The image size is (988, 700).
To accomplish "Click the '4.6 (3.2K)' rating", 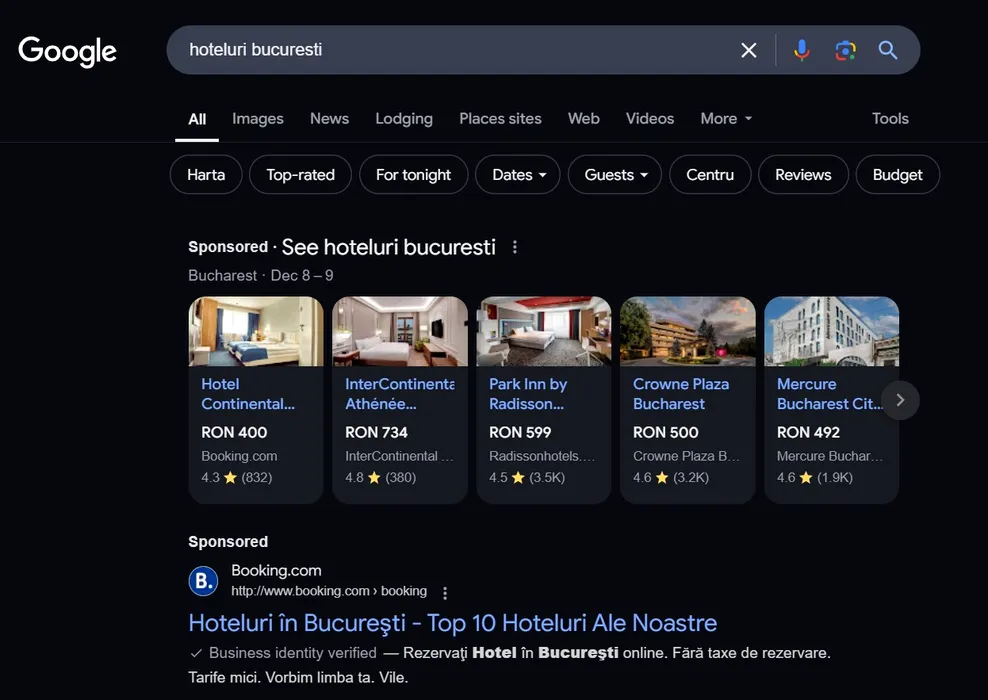I will [671, 478].
